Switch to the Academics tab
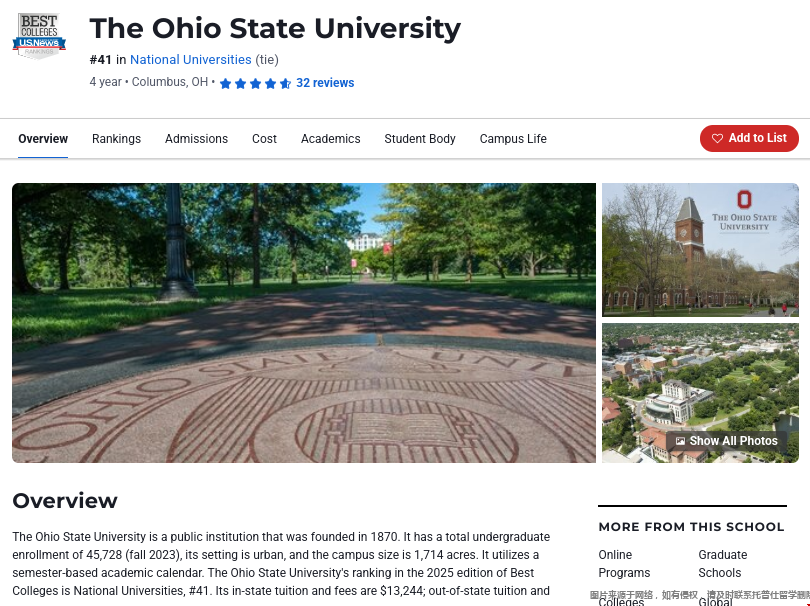Image resolution: width=810 pixels, height=606 pixels. [330, 139]
